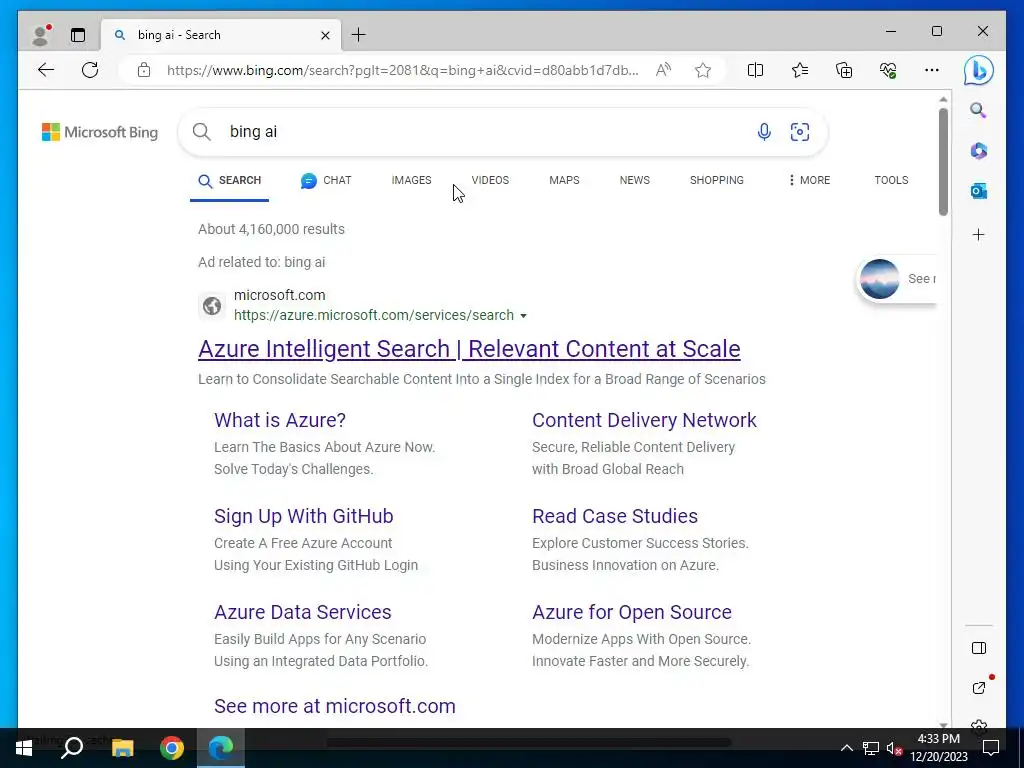Open Content Delivery Network link
The width and height of the screenshot is (1024, 768).
point(644,420)
